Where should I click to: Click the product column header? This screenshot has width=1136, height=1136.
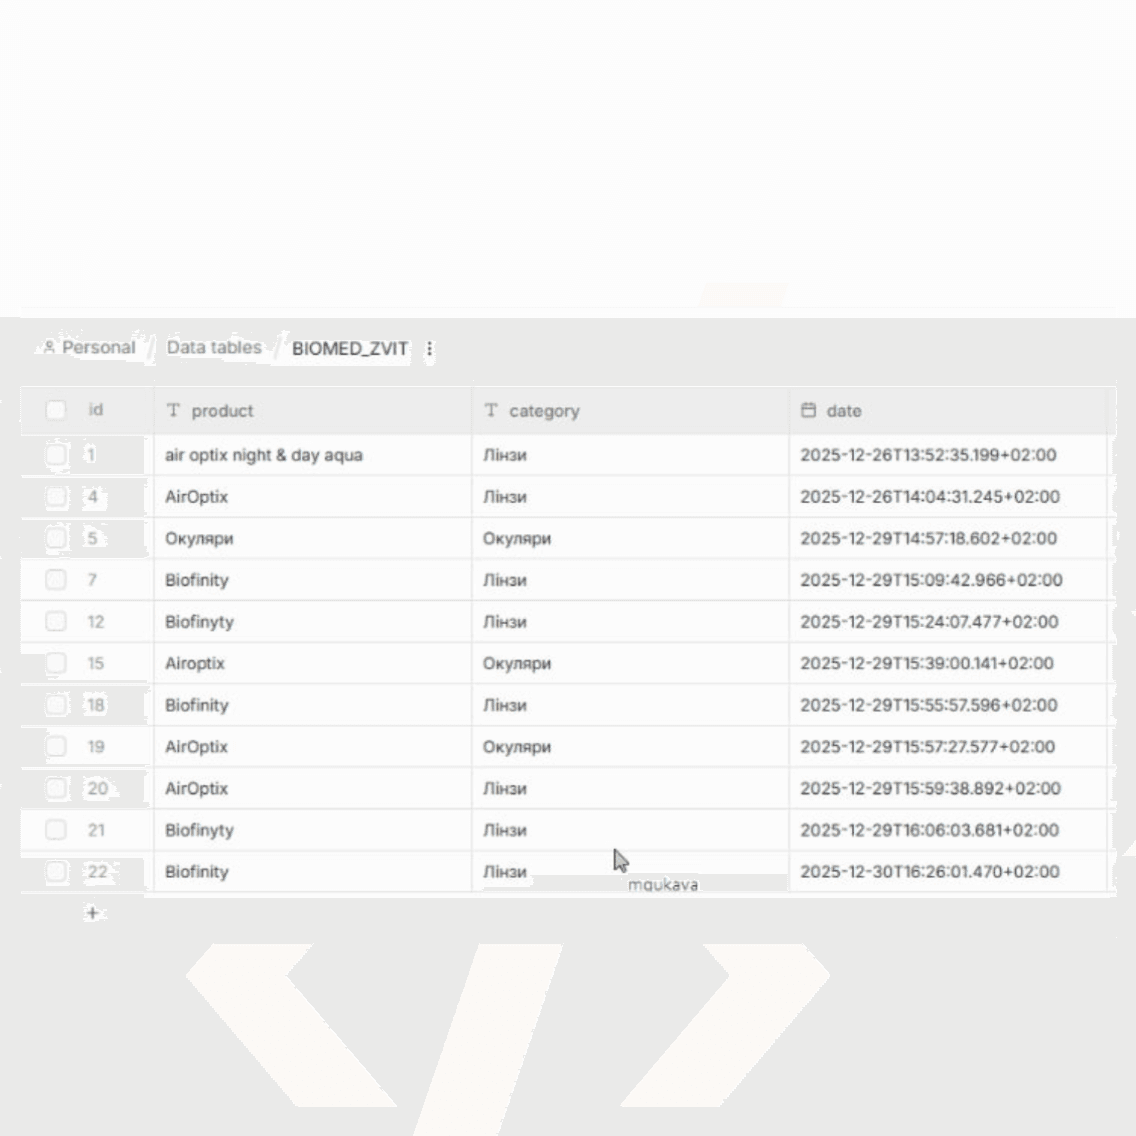(222, 411)
